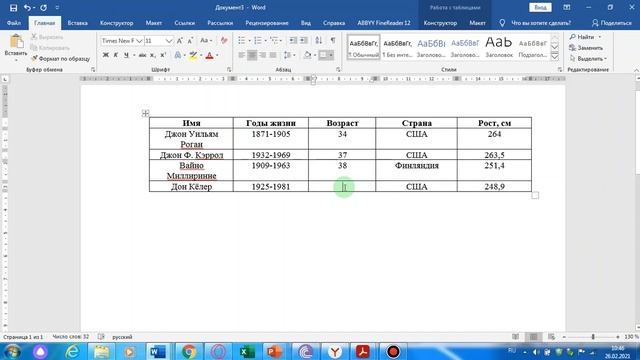640x360 pixels.
Task: Click the 'Что вы хотите сделать?' search field
Action: click(x=540, y=23)
